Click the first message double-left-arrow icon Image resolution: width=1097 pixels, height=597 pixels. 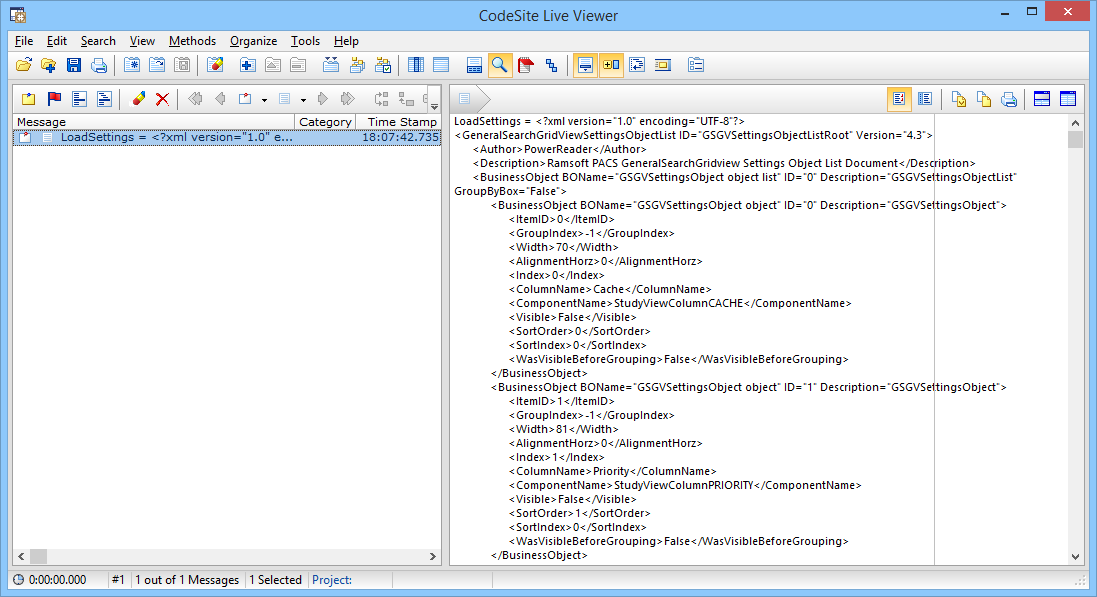click(195, 99)
